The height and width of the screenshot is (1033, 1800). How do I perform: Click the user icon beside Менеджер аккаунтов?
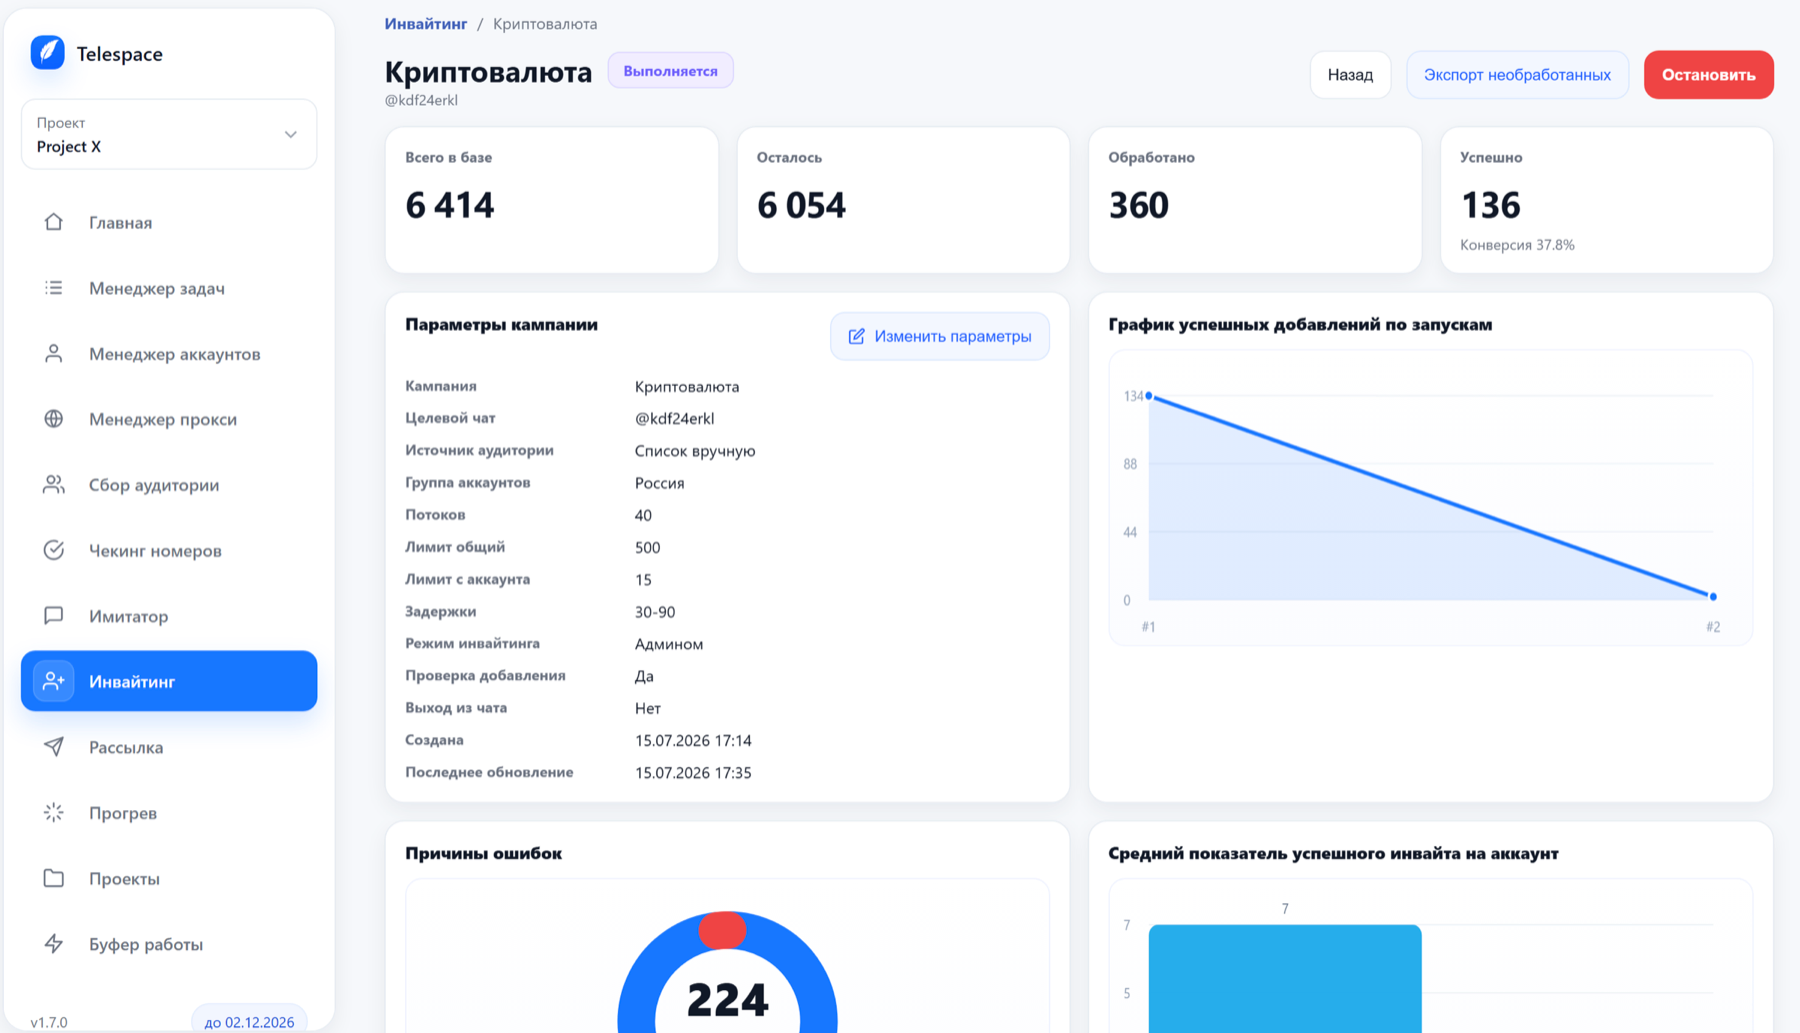54,354
